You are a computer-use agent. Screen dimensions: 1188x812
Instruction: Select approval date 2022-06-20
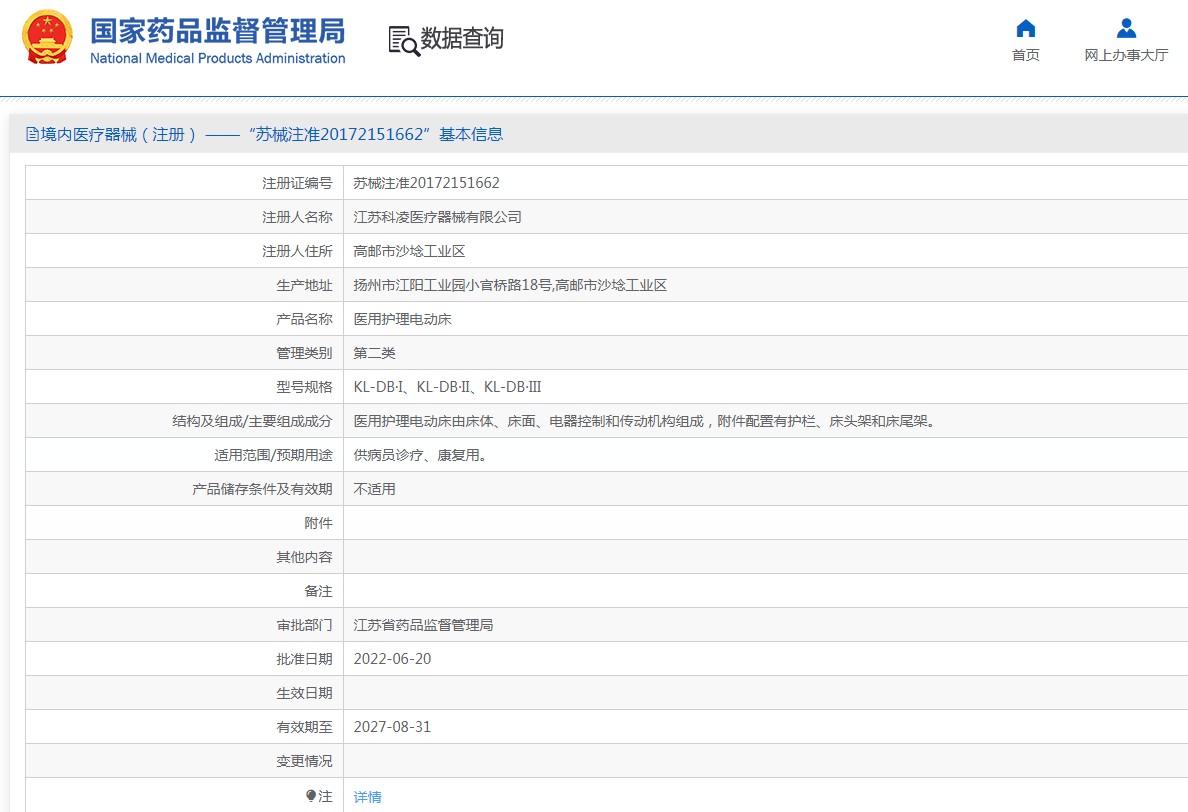(392, 659)
